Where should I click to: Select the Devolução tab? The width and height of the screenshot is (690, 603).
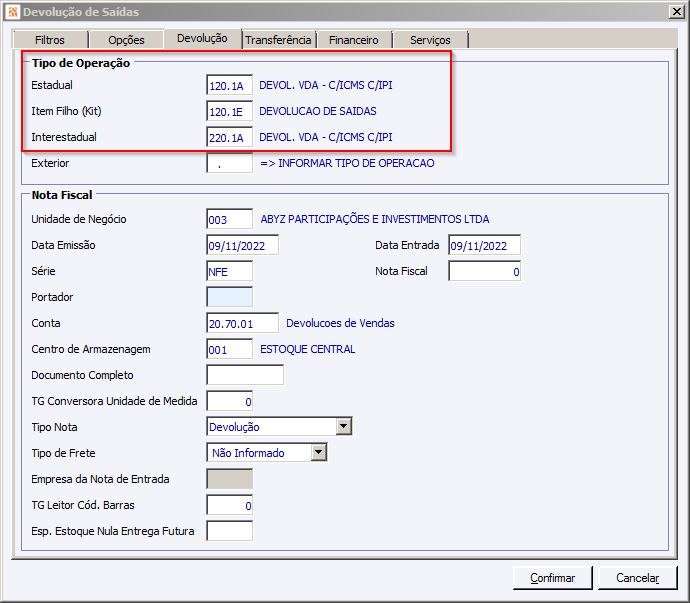tap(202, 38)
